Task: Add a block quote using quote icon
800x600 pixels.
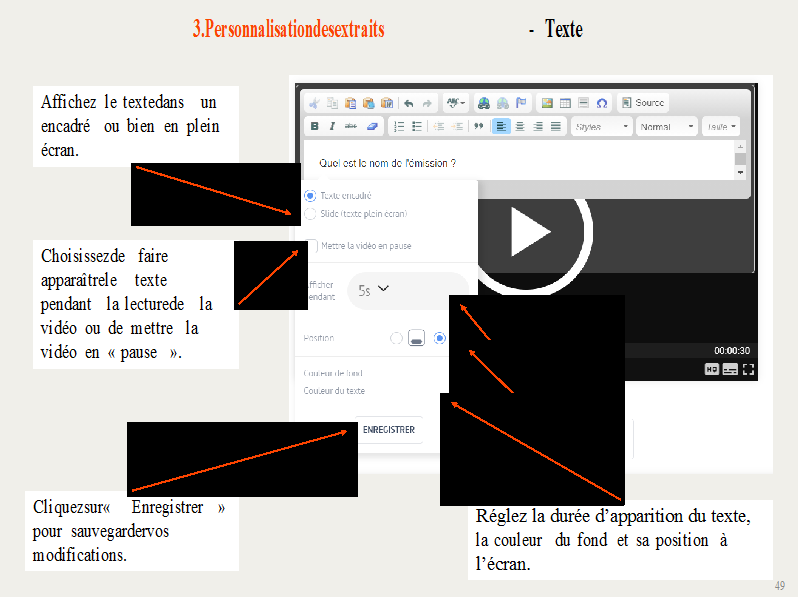Action: [x=478, y=127]
